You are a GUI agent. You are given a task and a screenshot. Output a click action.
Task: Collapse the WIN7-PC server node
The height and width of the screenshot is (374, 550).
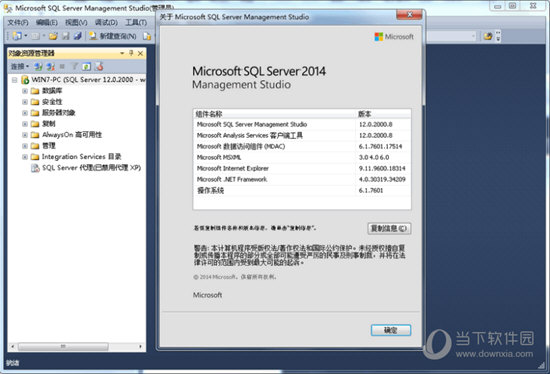[x=14, y=80]
